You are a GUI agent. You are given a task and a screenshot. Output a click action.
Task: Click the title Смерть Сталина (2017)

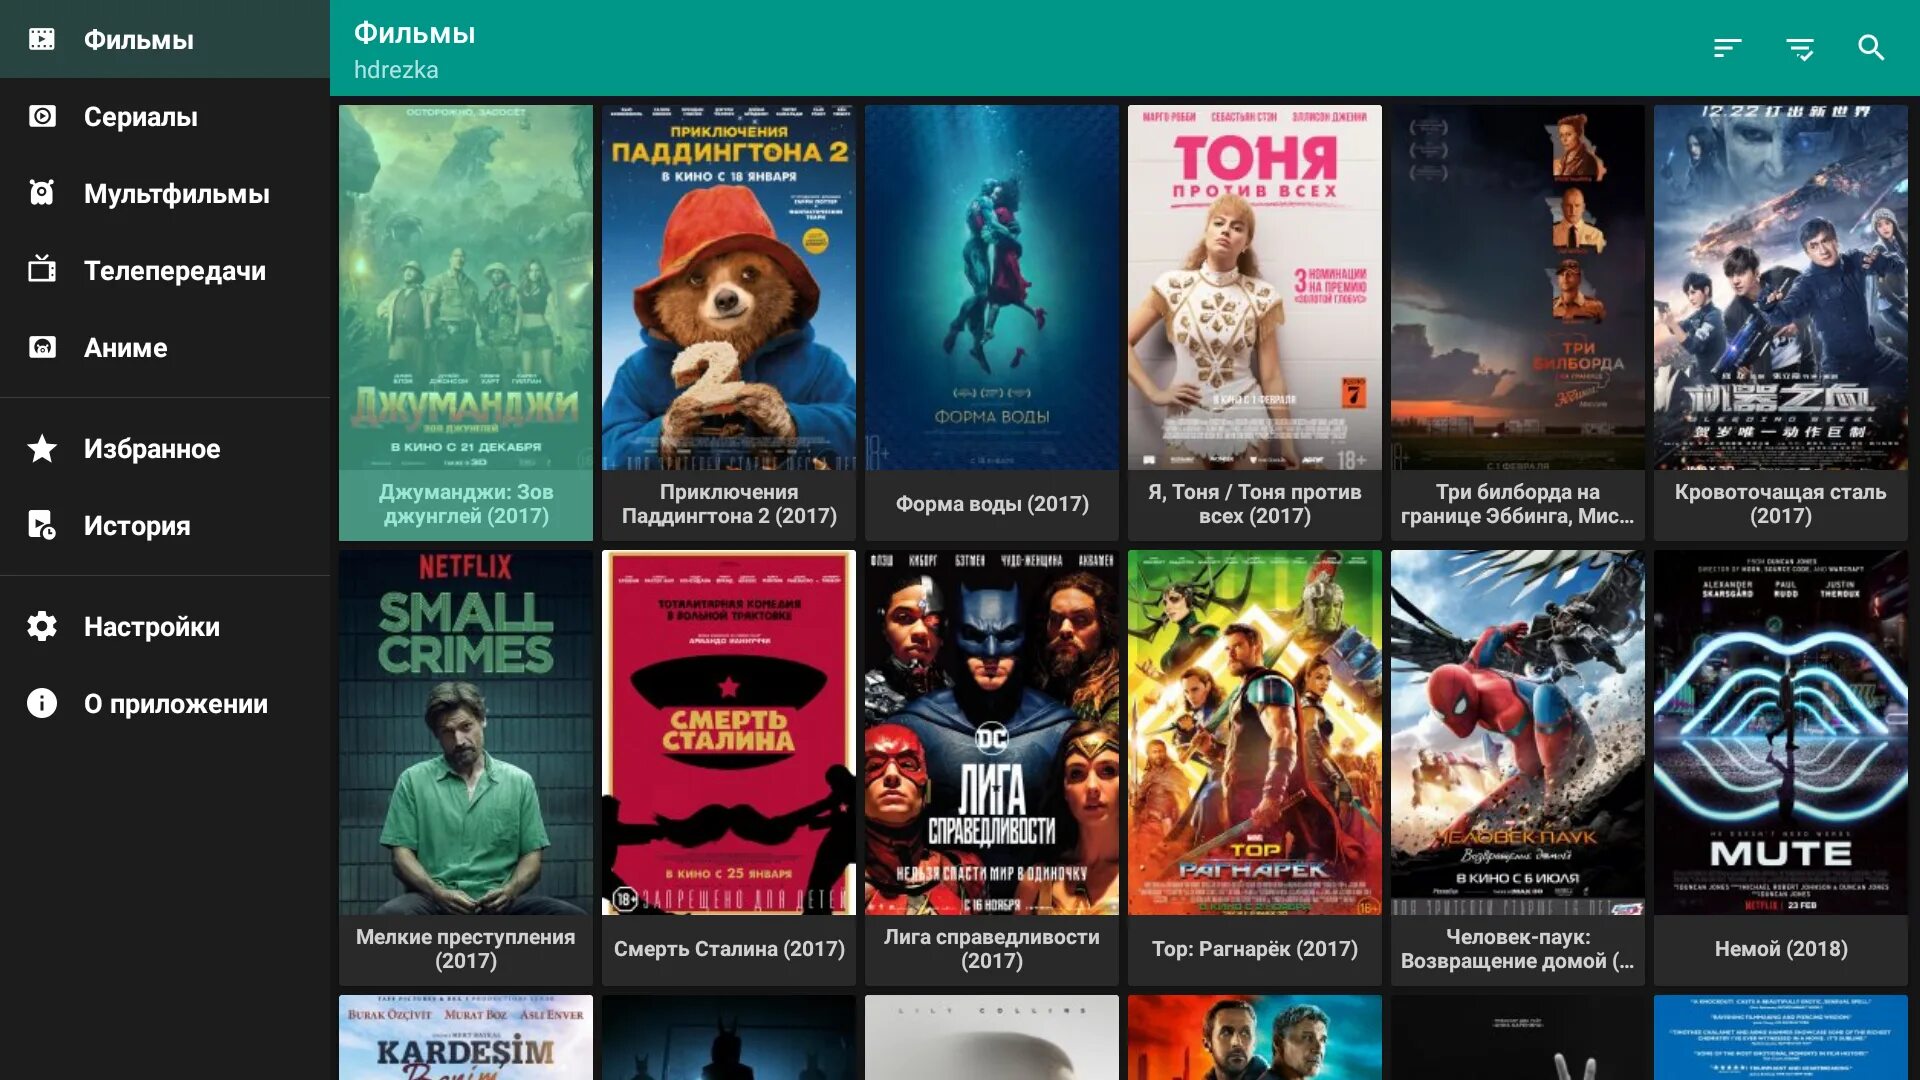coord(729,949)
